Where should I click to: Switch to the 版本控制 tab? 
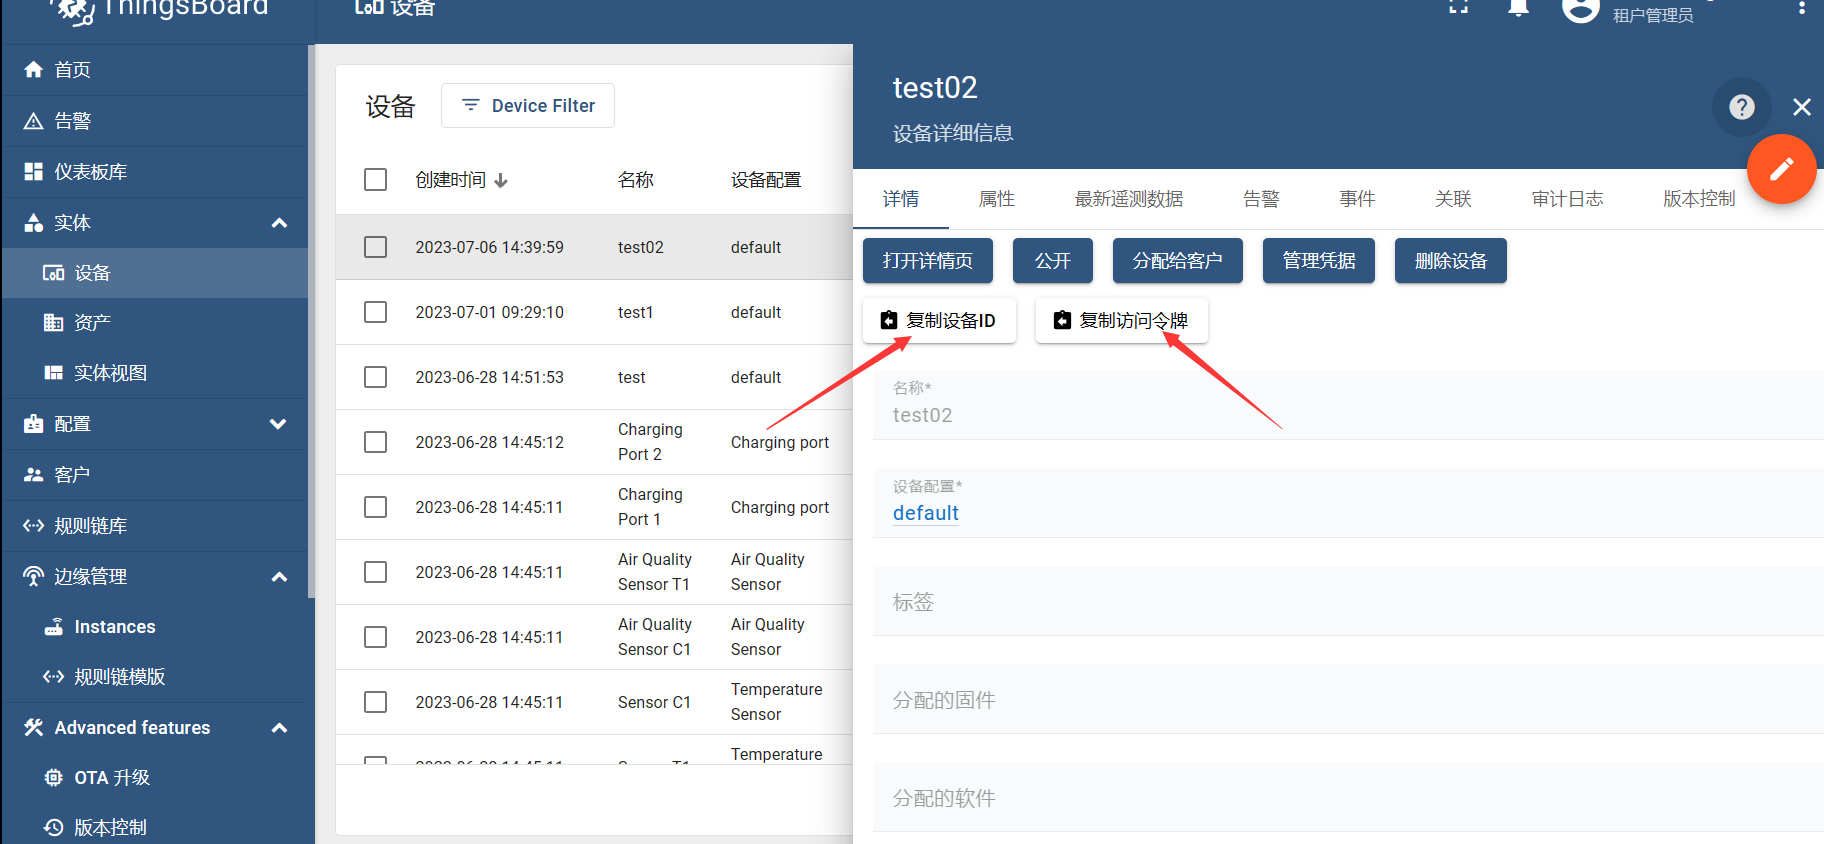tap(1699, 199)
